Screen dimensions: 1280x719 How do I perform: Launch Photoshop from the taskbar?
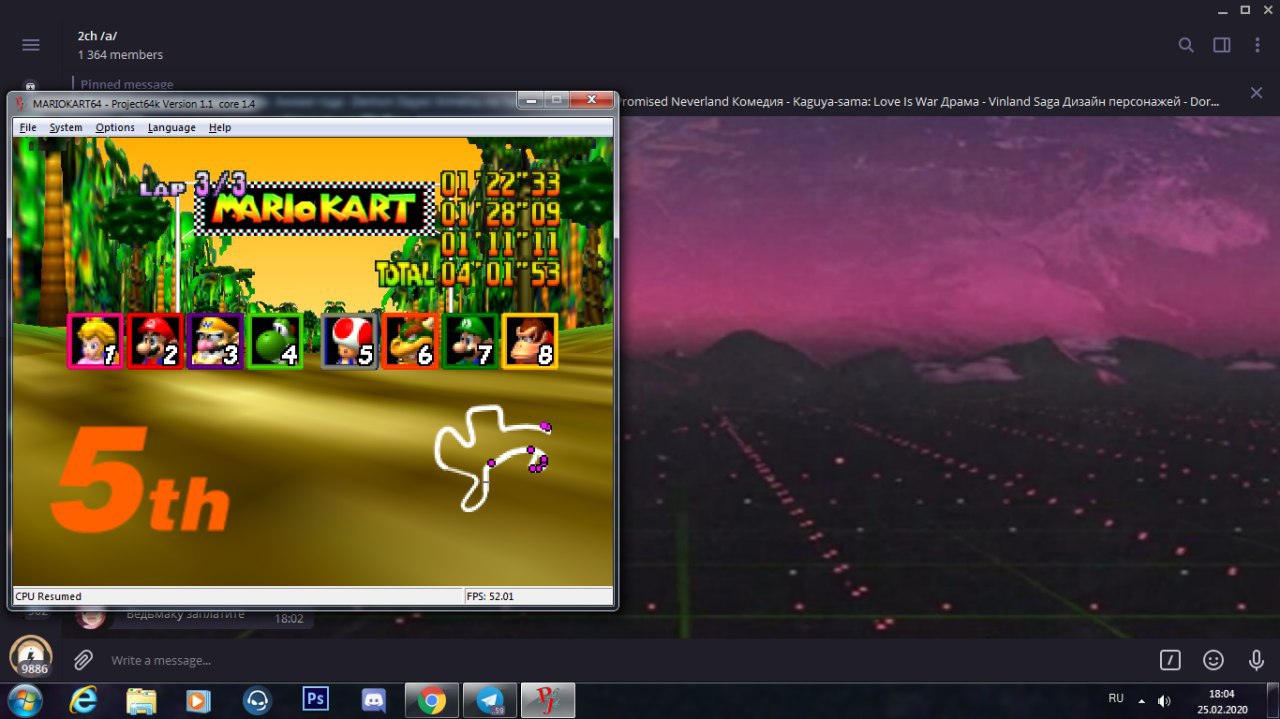[x=315, y=698]
